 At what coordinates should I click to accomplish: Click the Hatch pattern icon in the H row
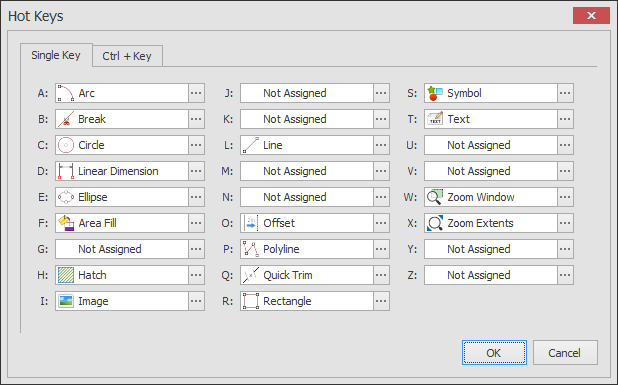tap(66, 275)
